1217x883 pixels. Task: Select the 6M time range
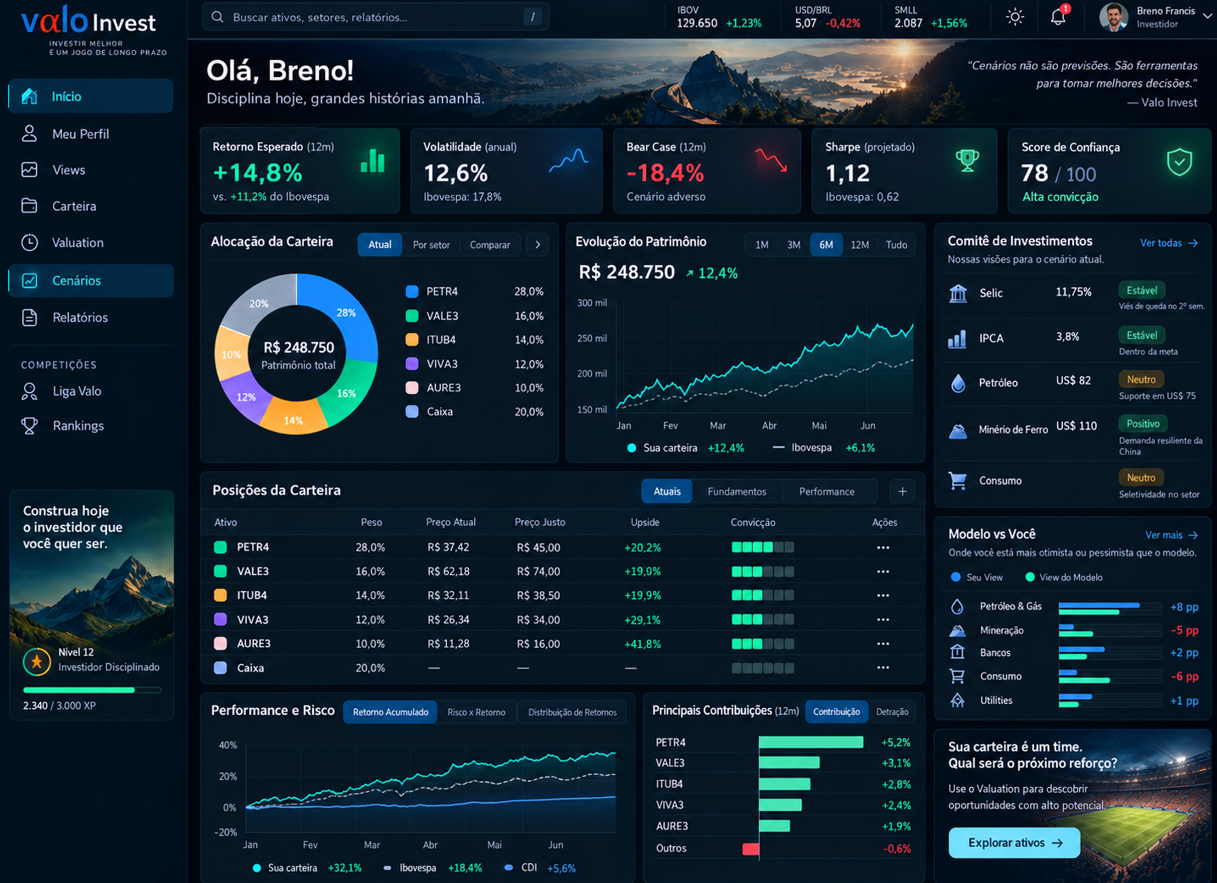click(x=826, y=245)
